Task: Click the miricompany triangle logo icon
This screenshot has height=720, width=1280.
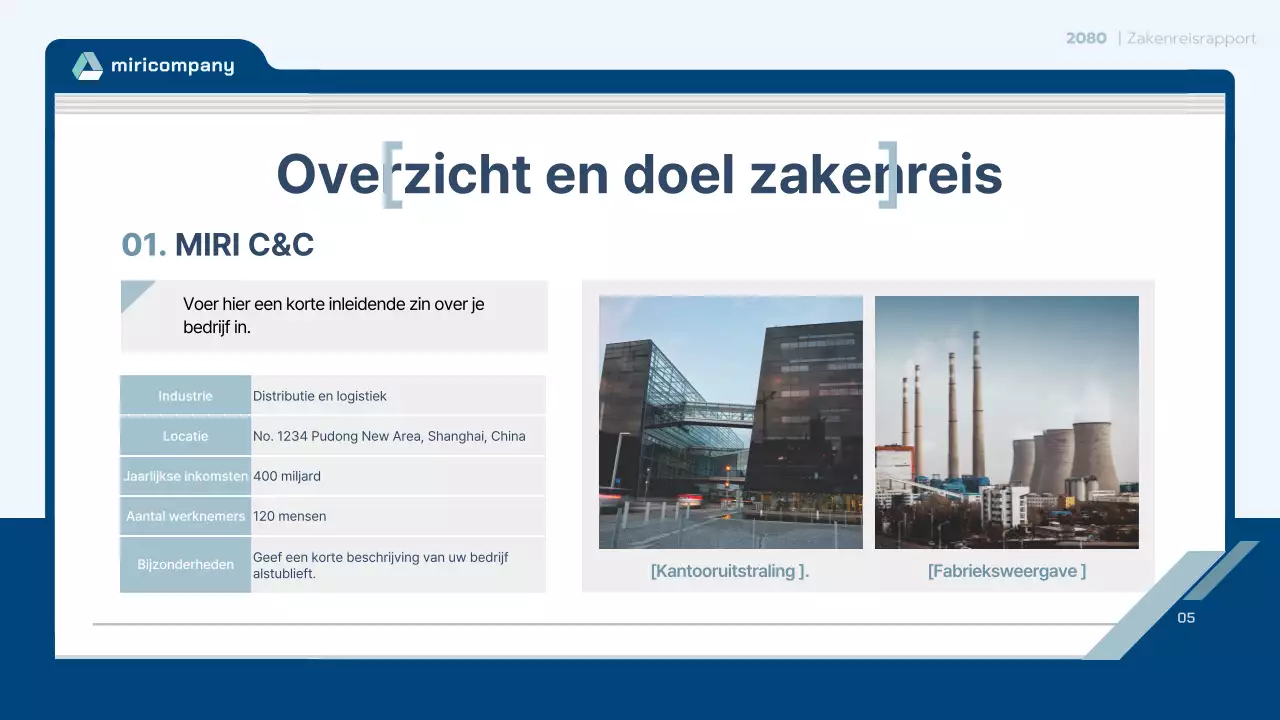Action: [86, 65]
